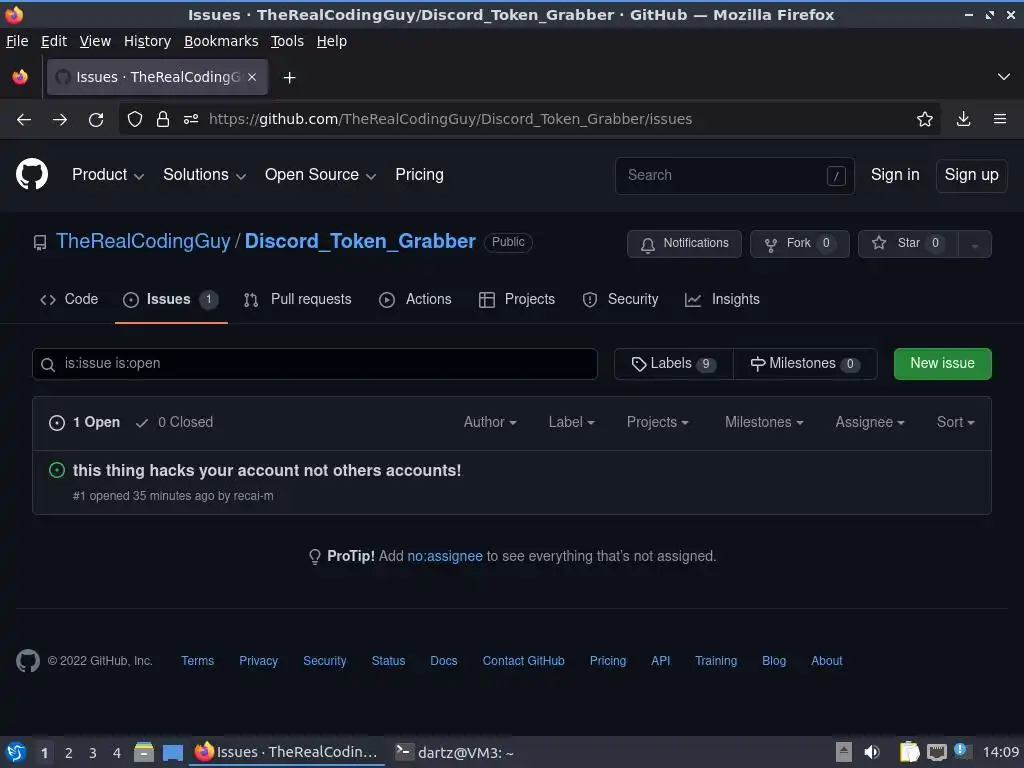Click the network monitor tray icon
The height and width of the screenshot is (768, 1024).
(936, 752)
